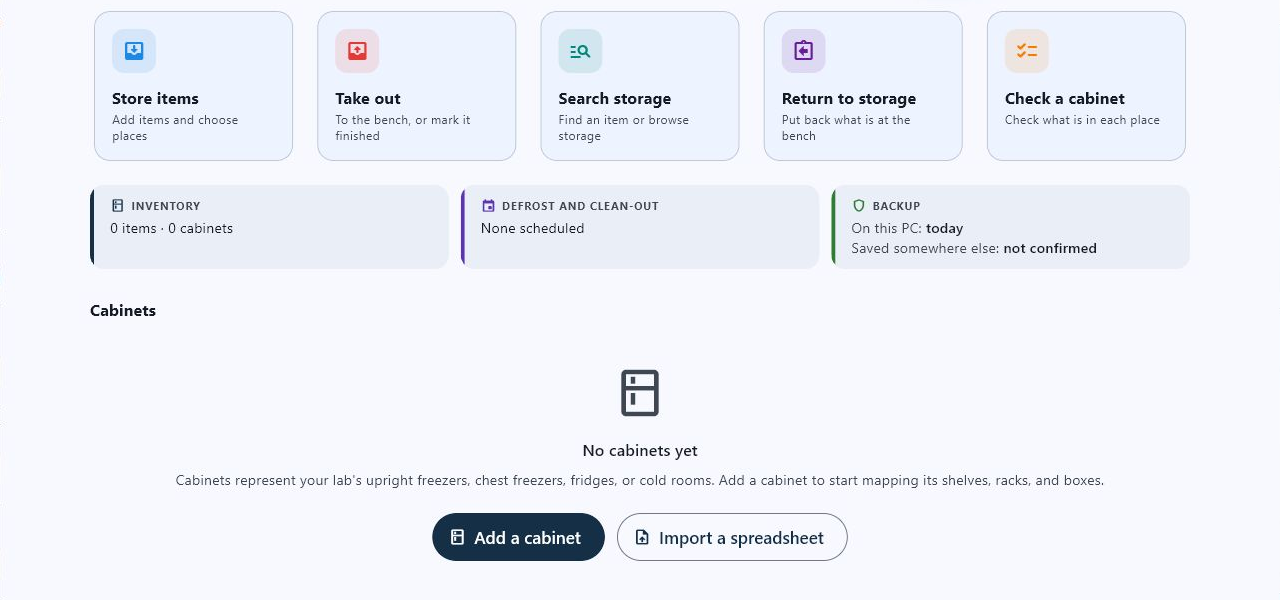
Task: Choose Import a spreadsheet
Action: pyautogui.click(x=732, y=537)
